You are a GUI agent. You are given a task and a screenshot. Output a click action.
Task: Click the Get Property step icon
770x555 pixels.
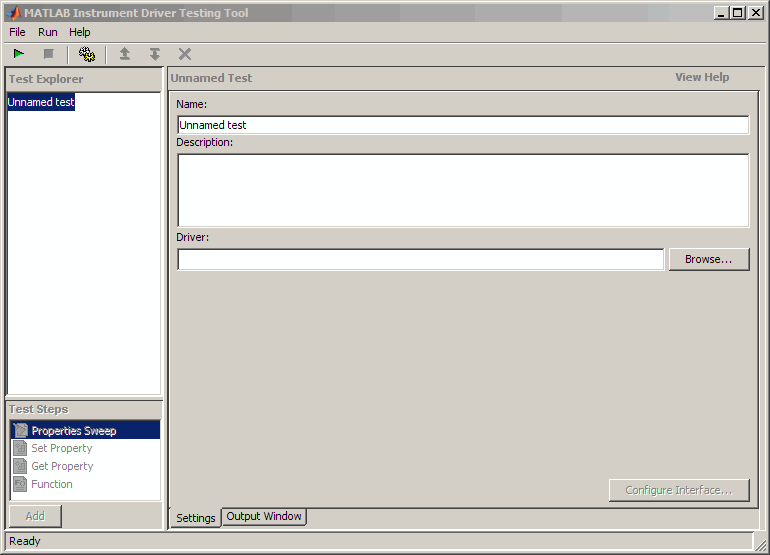(20, 466)
